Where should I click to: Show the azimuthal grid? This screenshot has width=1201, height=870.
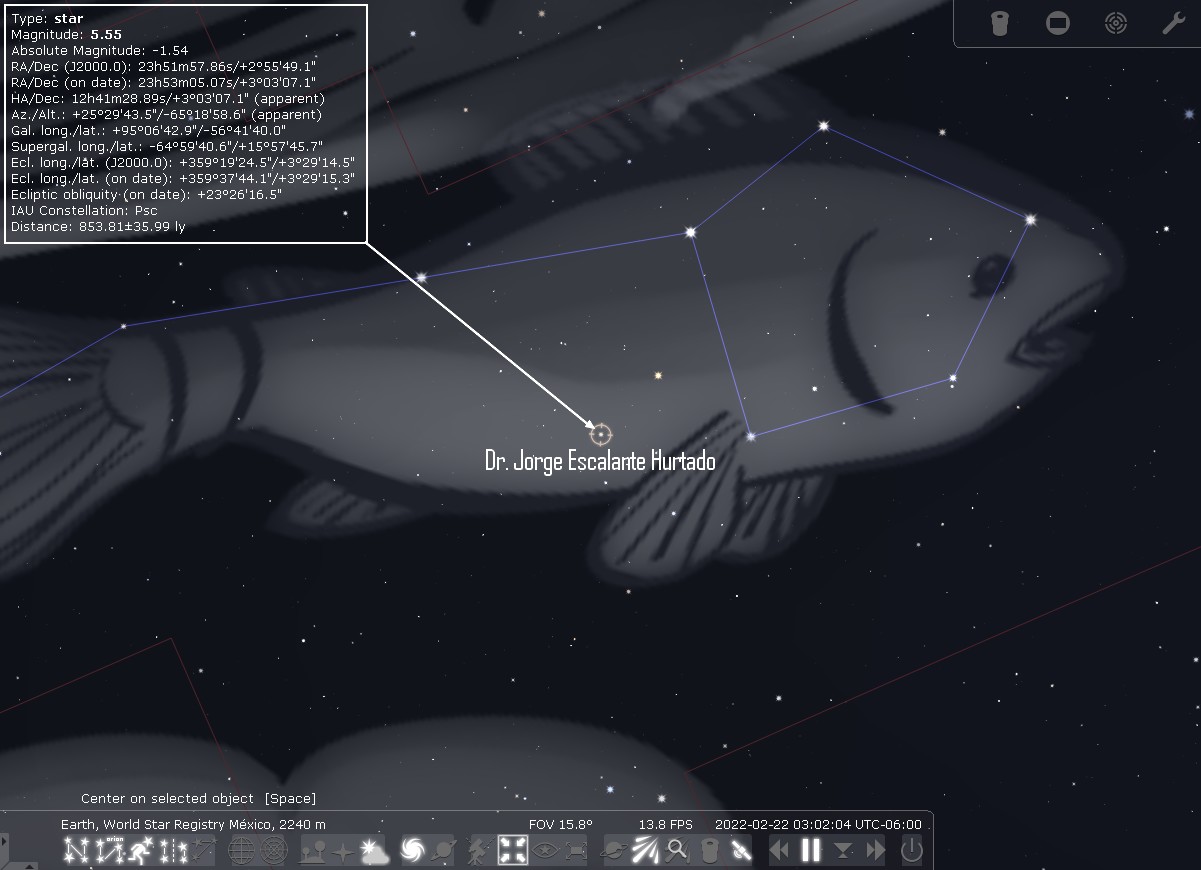coord(274,851)
